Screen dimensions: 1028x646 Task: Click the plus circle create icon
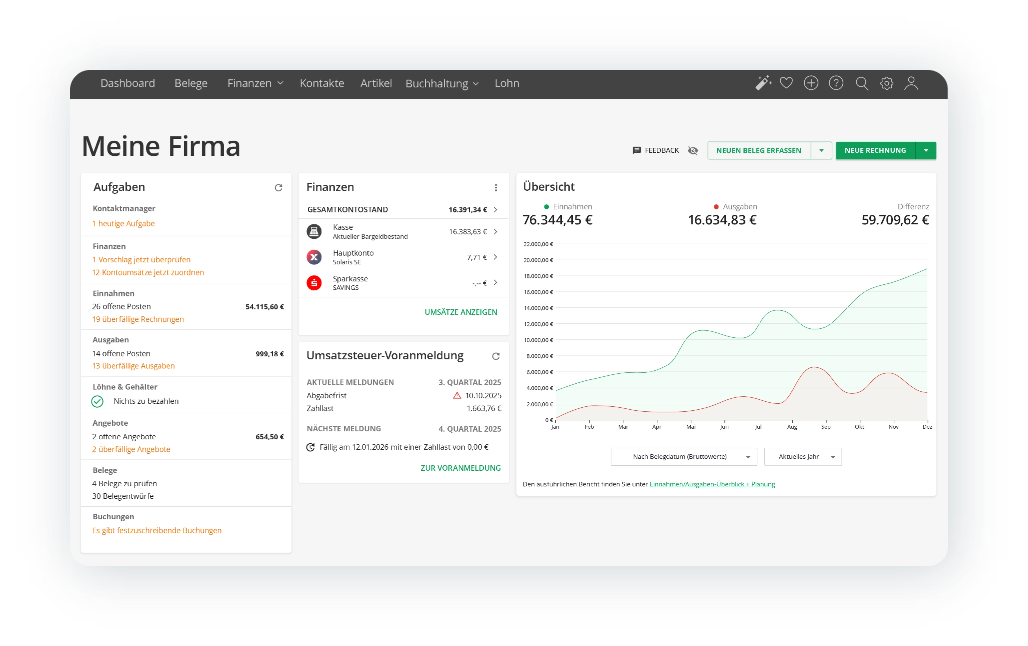(x=811, y=83)
